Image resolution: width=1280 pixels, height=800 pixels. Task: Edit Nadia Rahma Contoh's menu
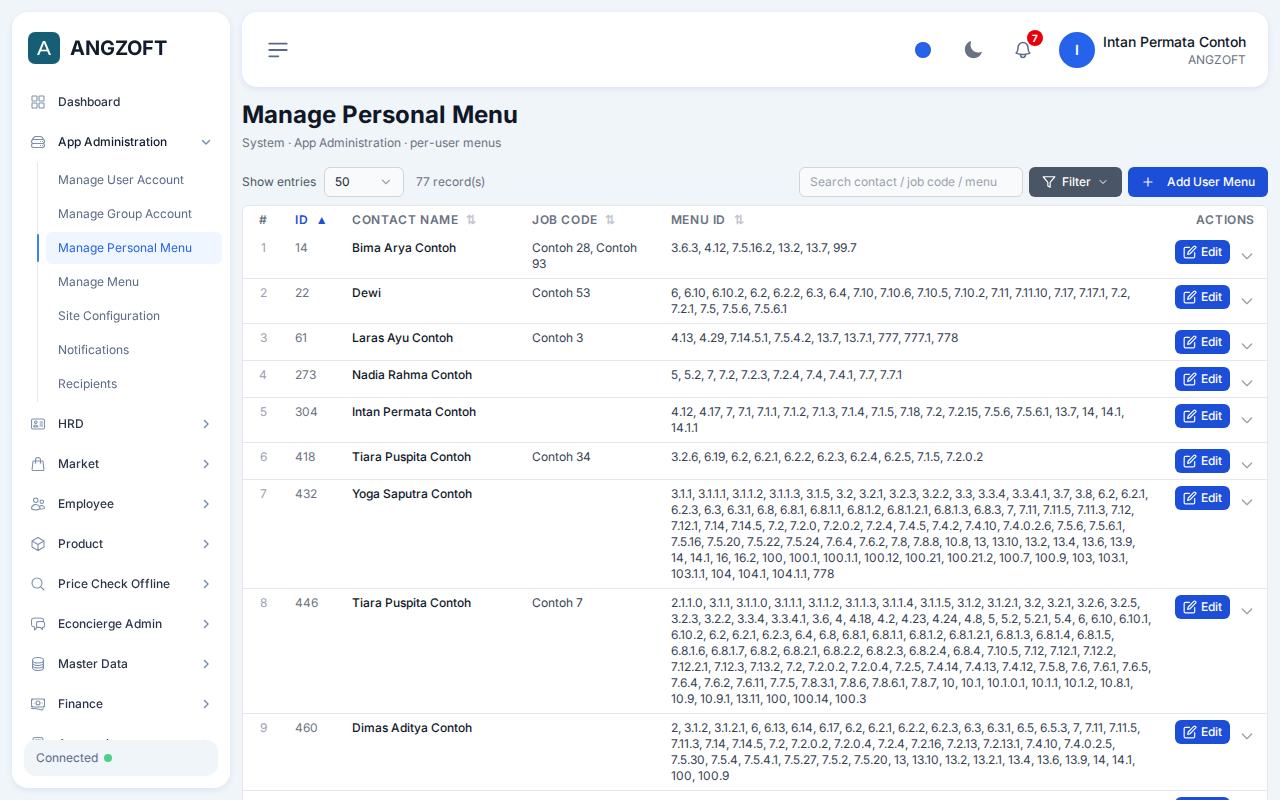click(x=1202, y=379)
